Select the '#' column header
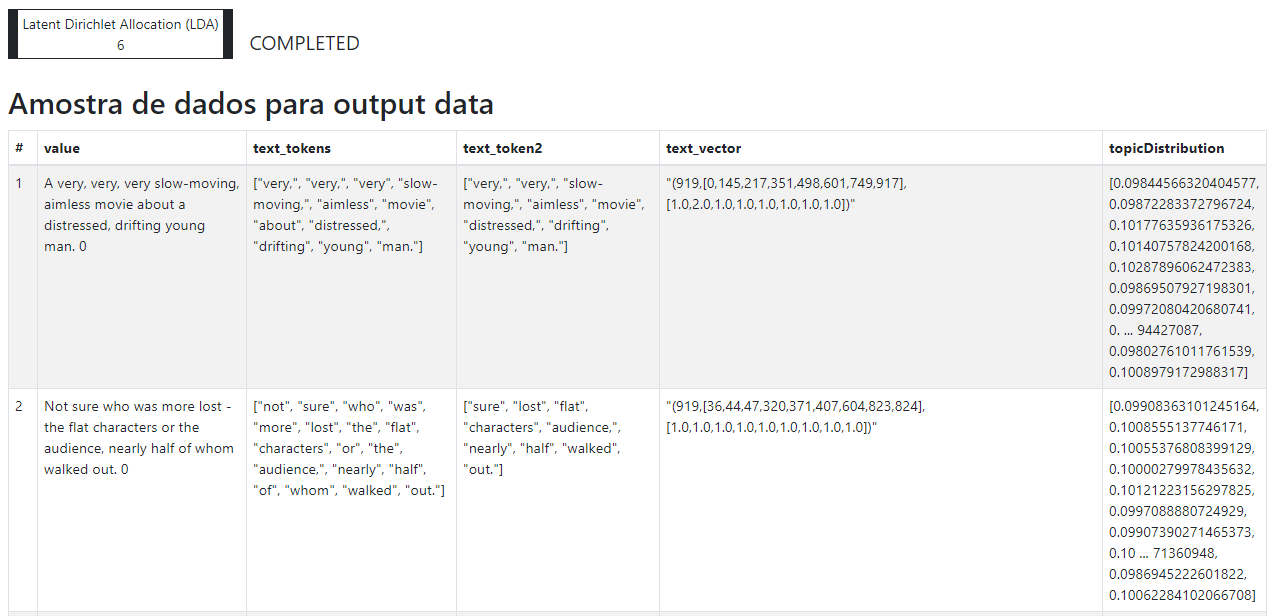The width and height of the screenshot is (1271, 616). (x=22, y=148)
